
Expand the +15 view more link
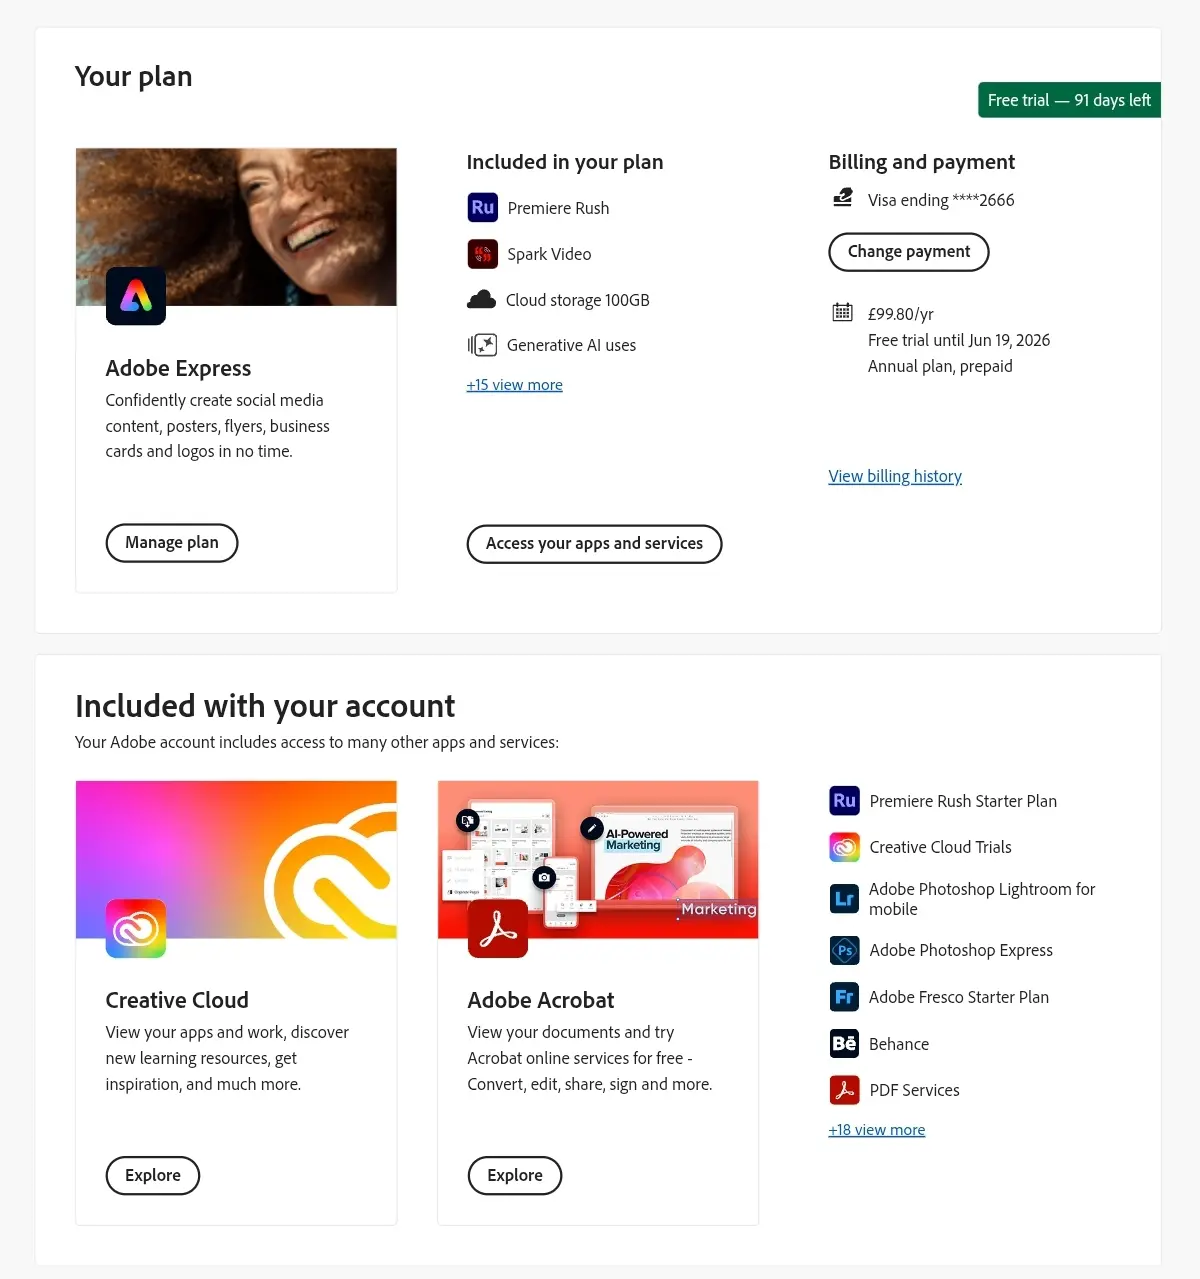coord(514,385)
